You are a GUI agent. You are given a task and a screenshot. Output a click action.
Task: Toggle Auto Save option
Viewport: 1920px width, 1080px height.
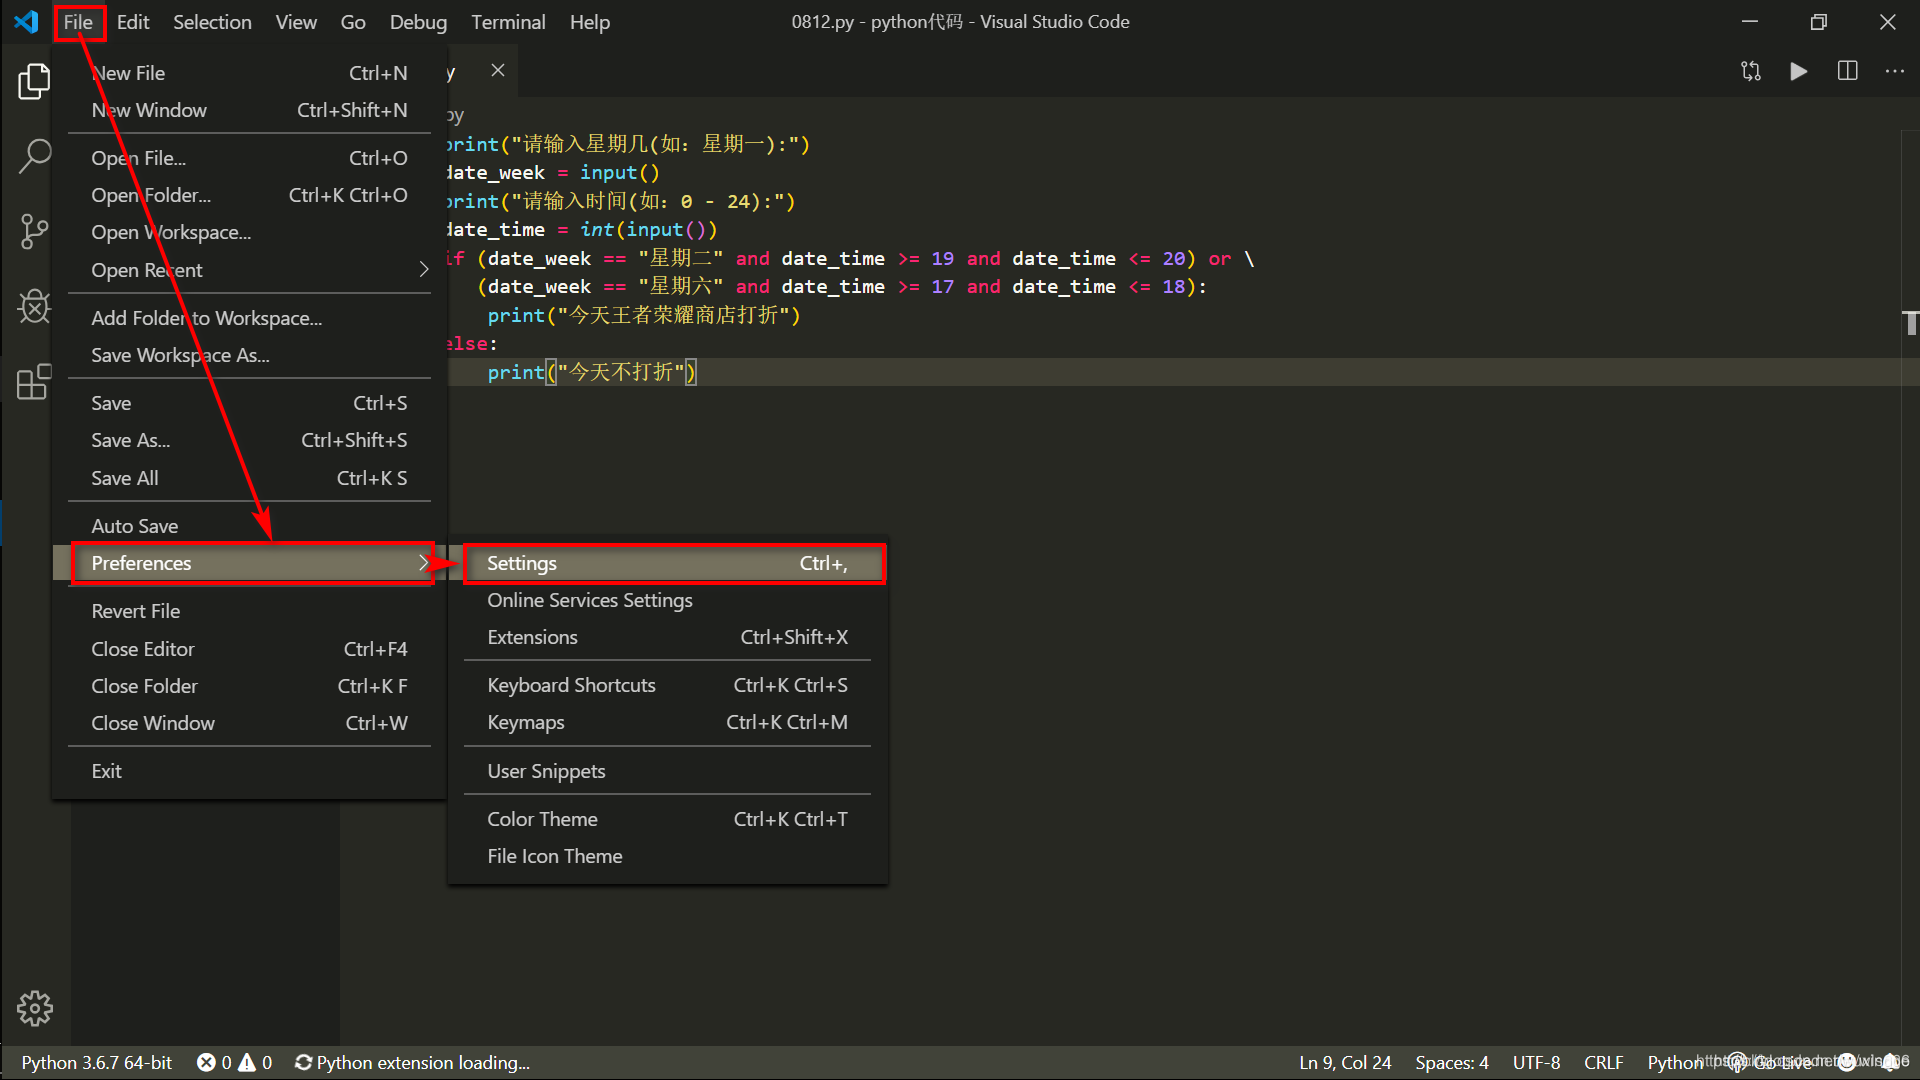pyautogui.click(x=249, y=526)
